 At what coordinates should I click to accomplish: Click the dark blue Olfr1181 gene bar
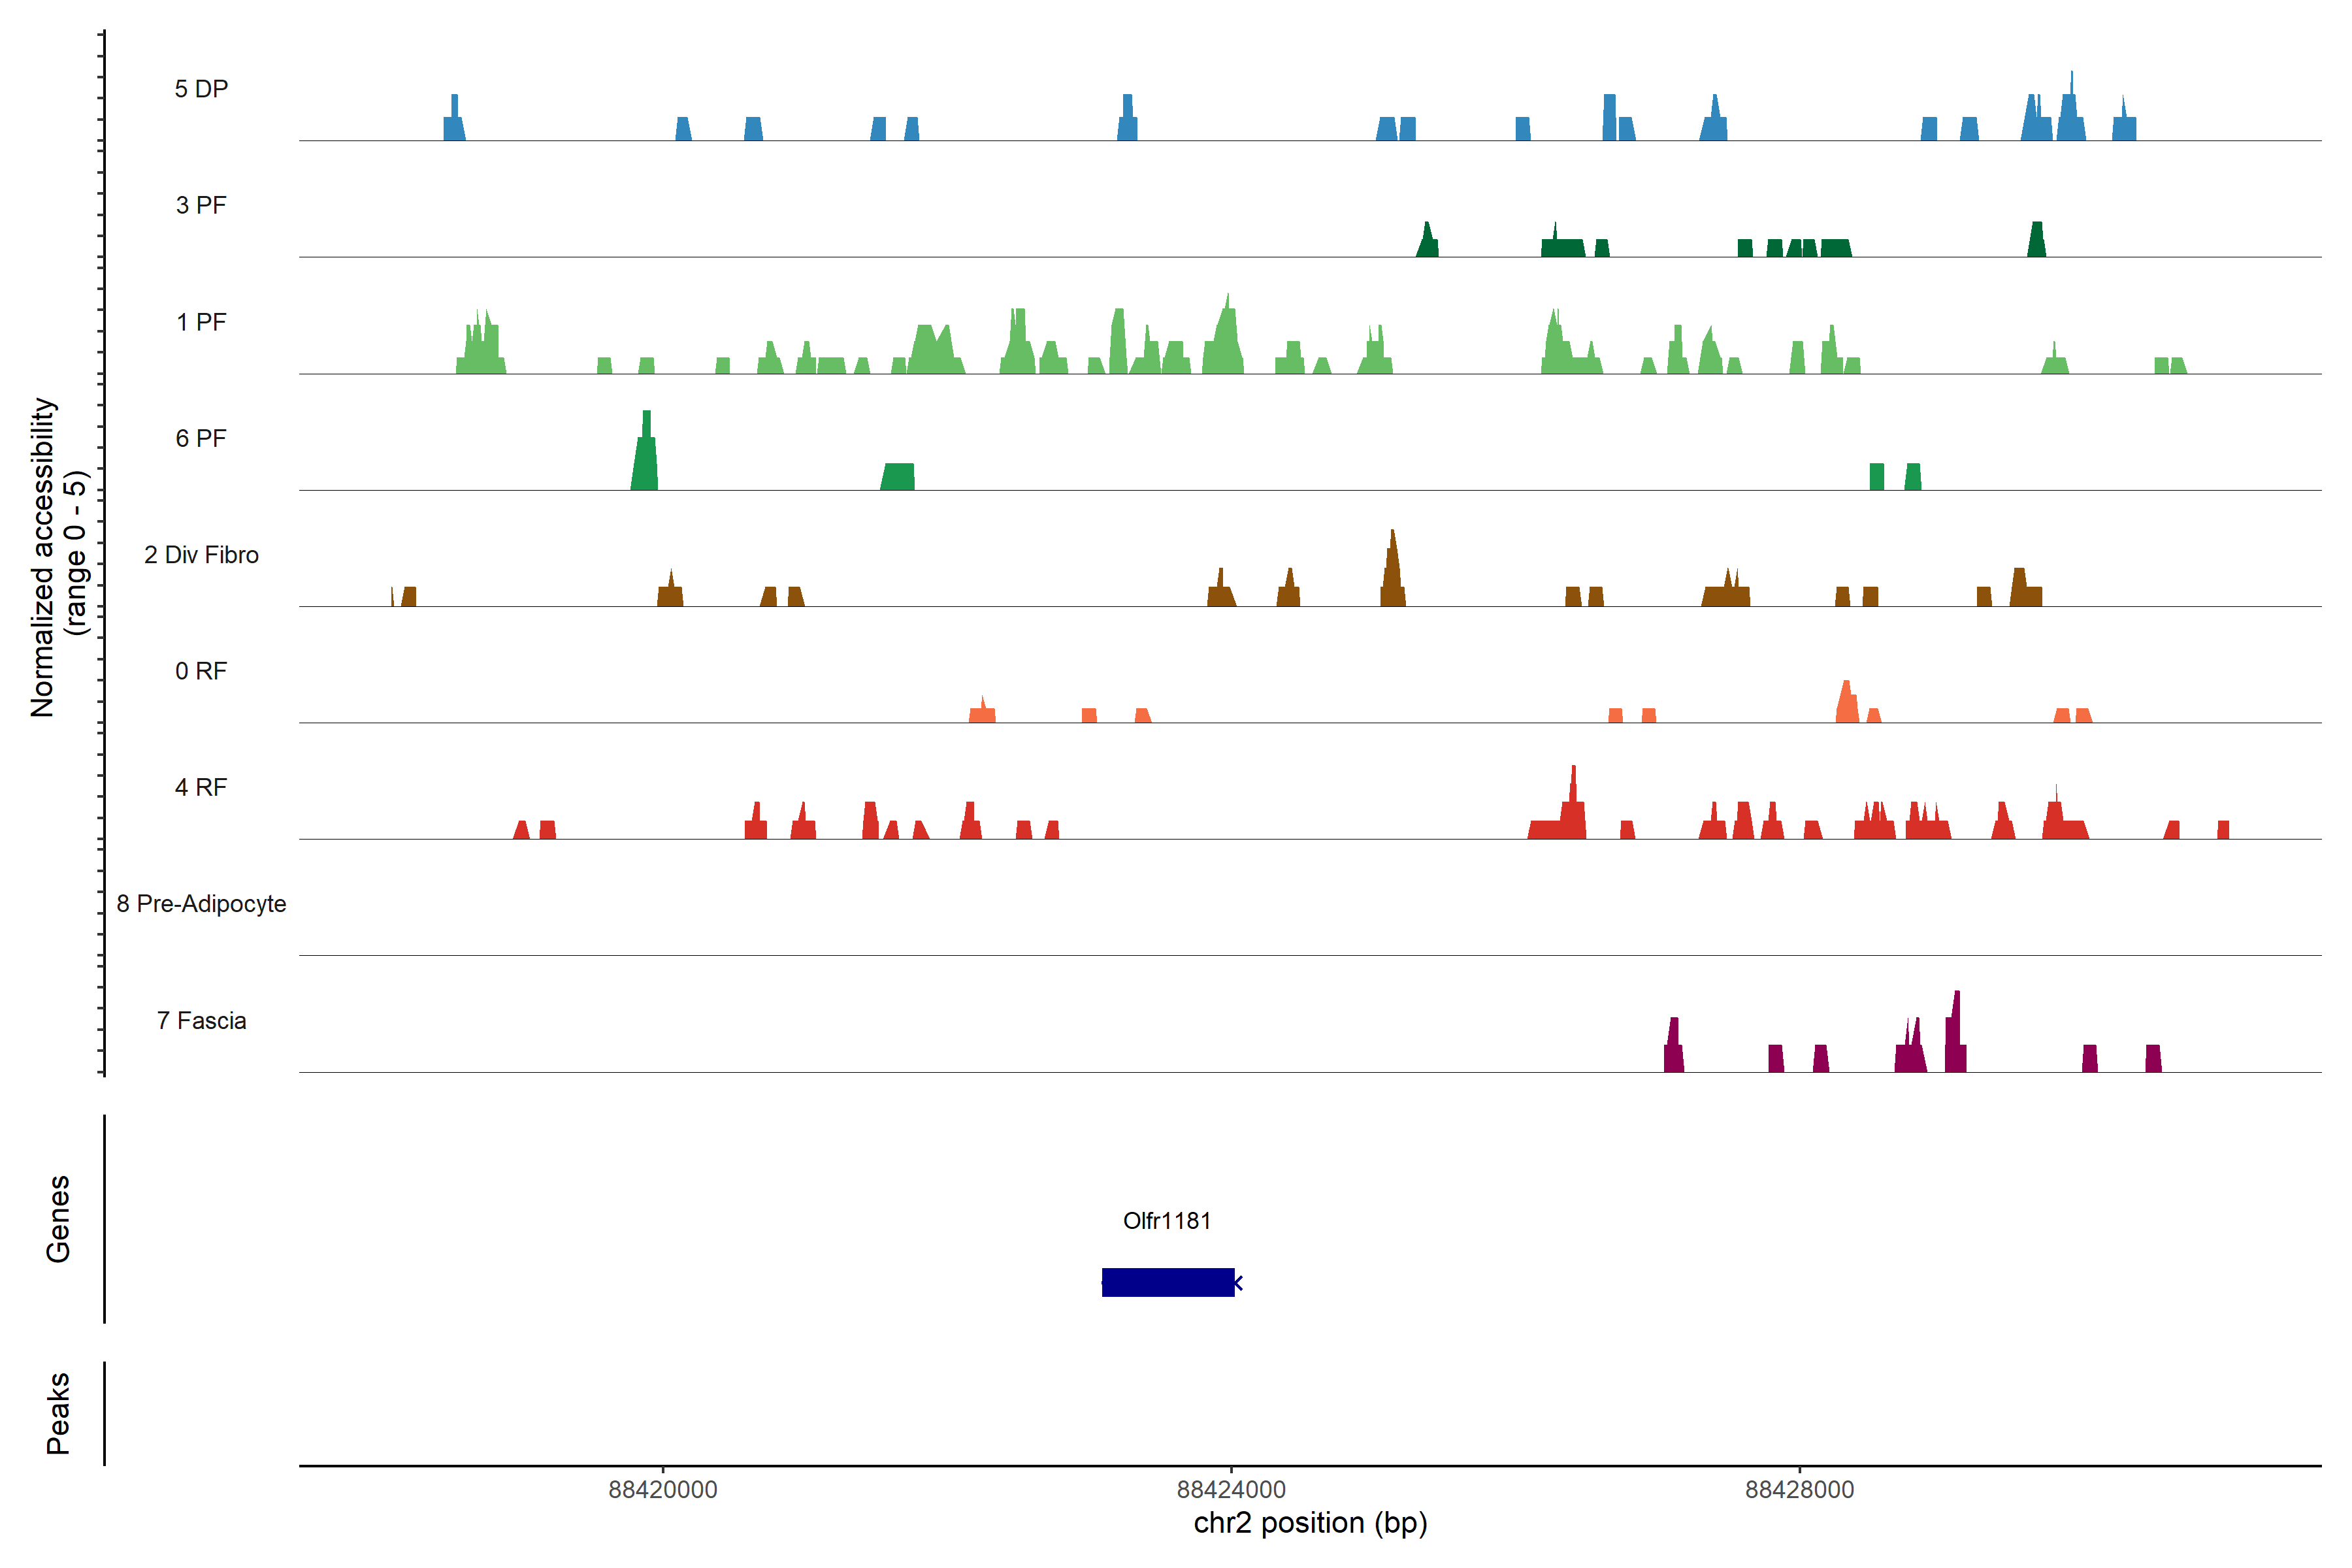(1167, 1282)
